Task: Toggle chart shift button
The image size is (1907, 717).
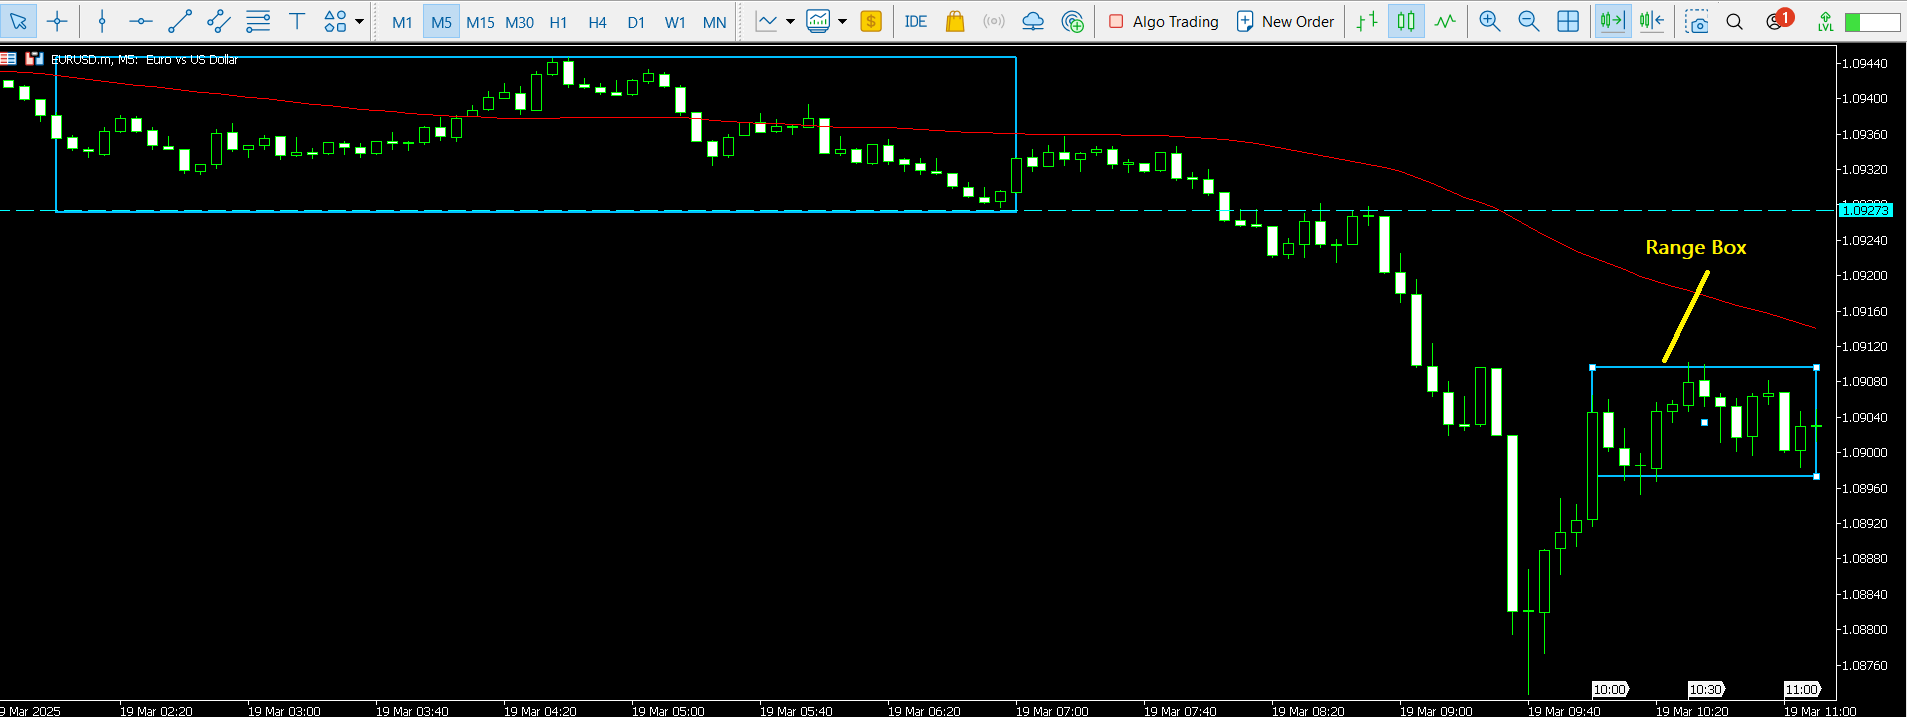Action: [x=1652, y=21]
